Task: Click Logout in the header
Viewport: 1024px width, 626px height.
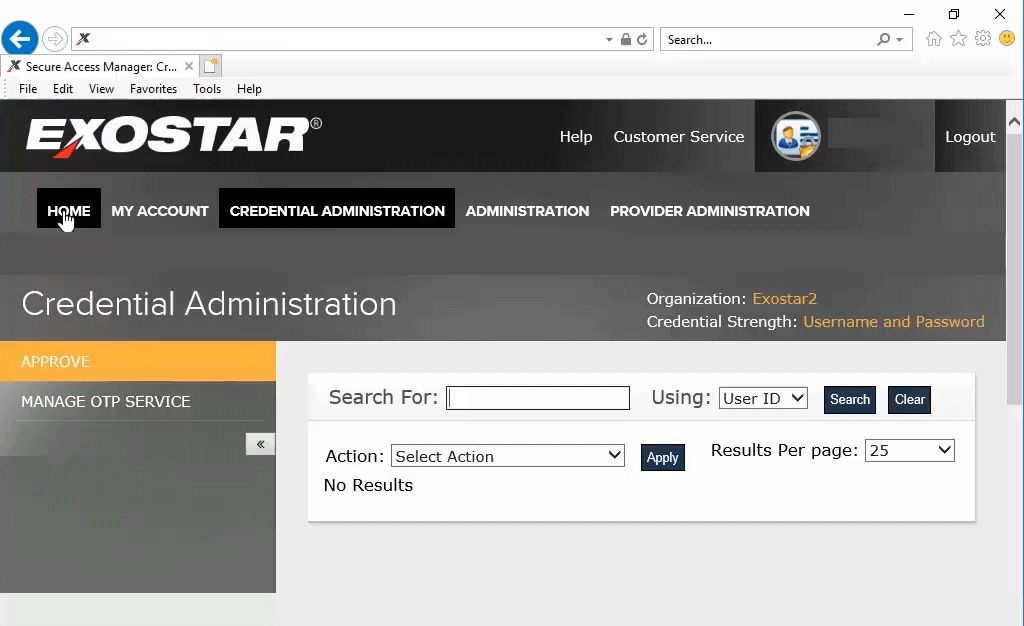Action: [x=970, y=136]
